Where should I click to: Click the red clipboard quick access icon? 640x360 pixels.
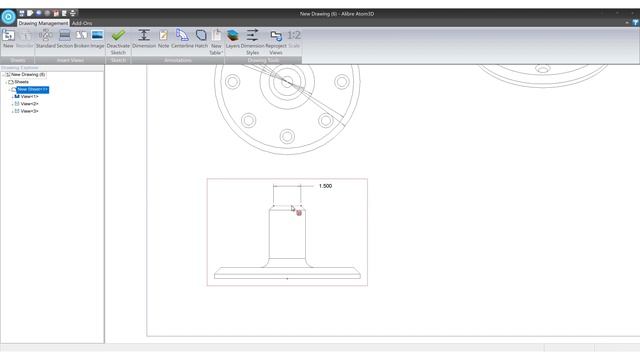point(56,13)
